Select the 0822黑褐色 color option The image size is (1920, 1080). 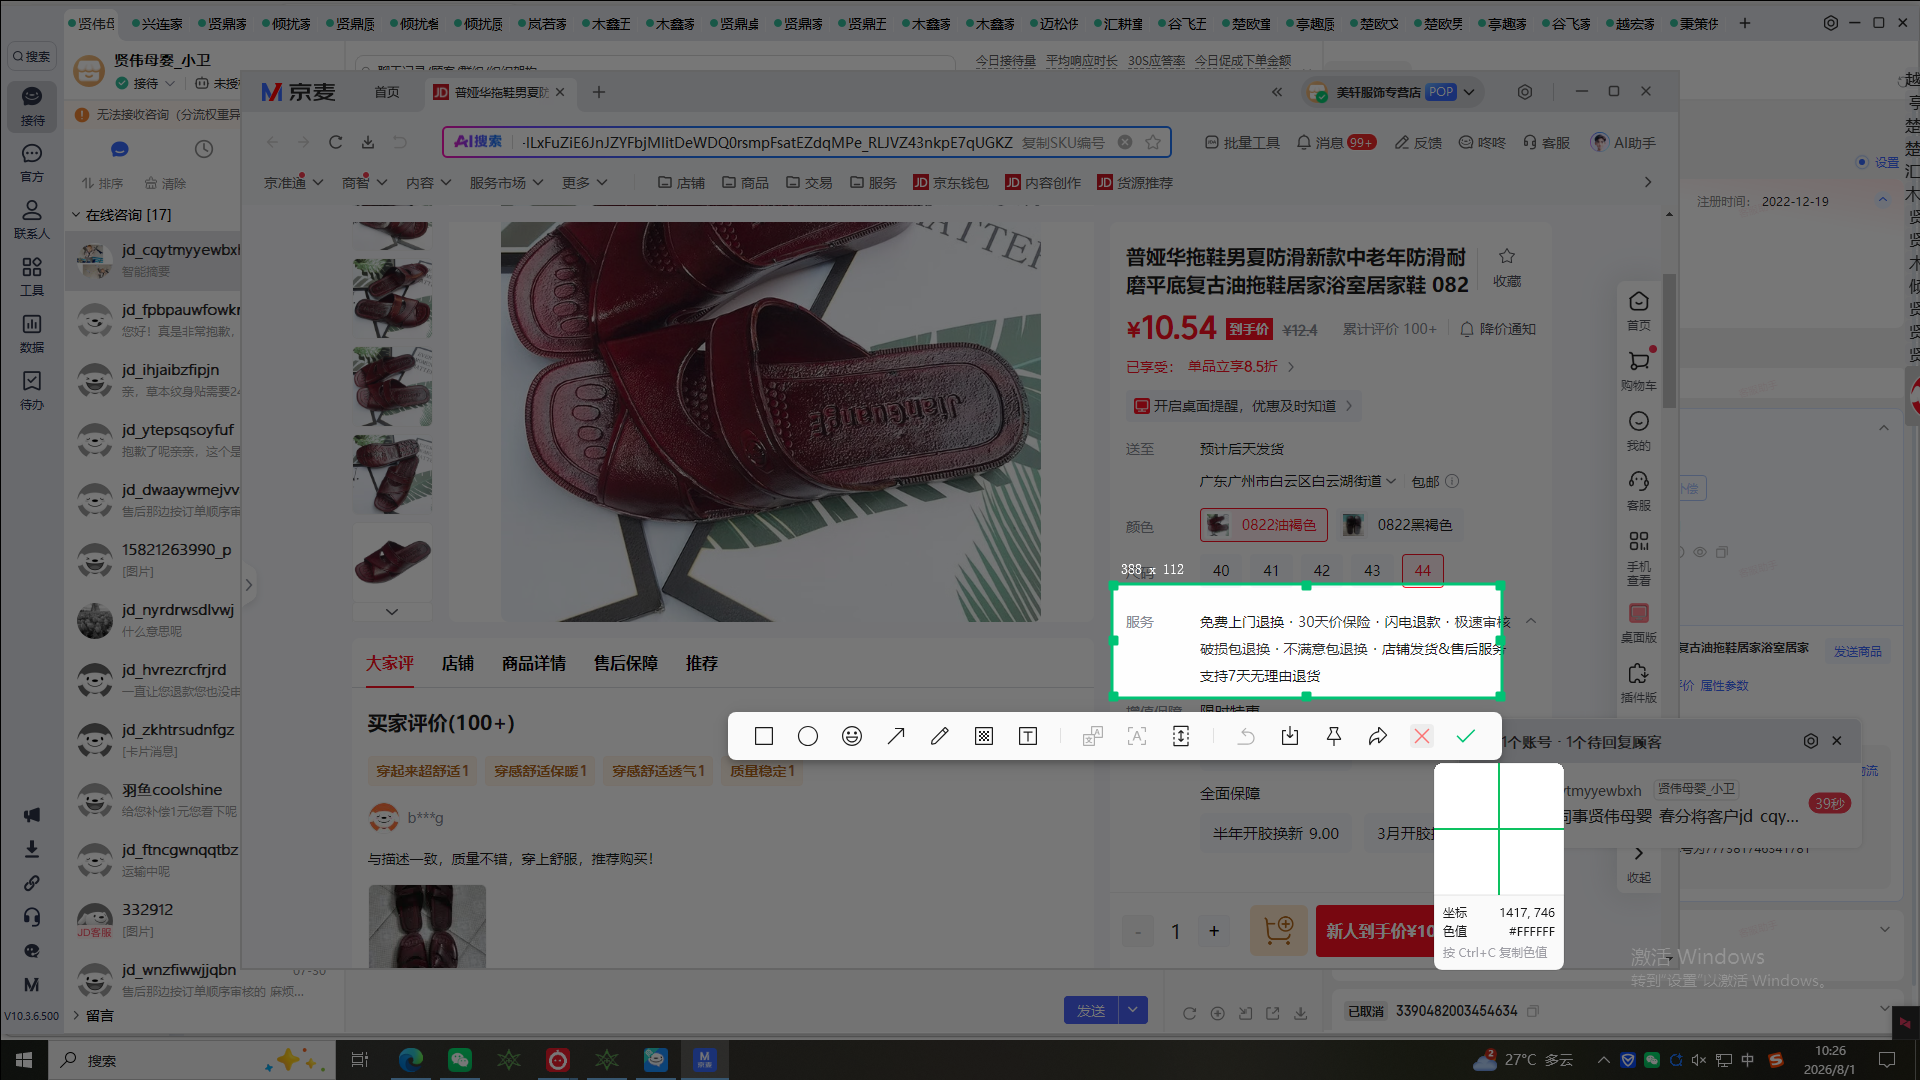(1399, 525)
